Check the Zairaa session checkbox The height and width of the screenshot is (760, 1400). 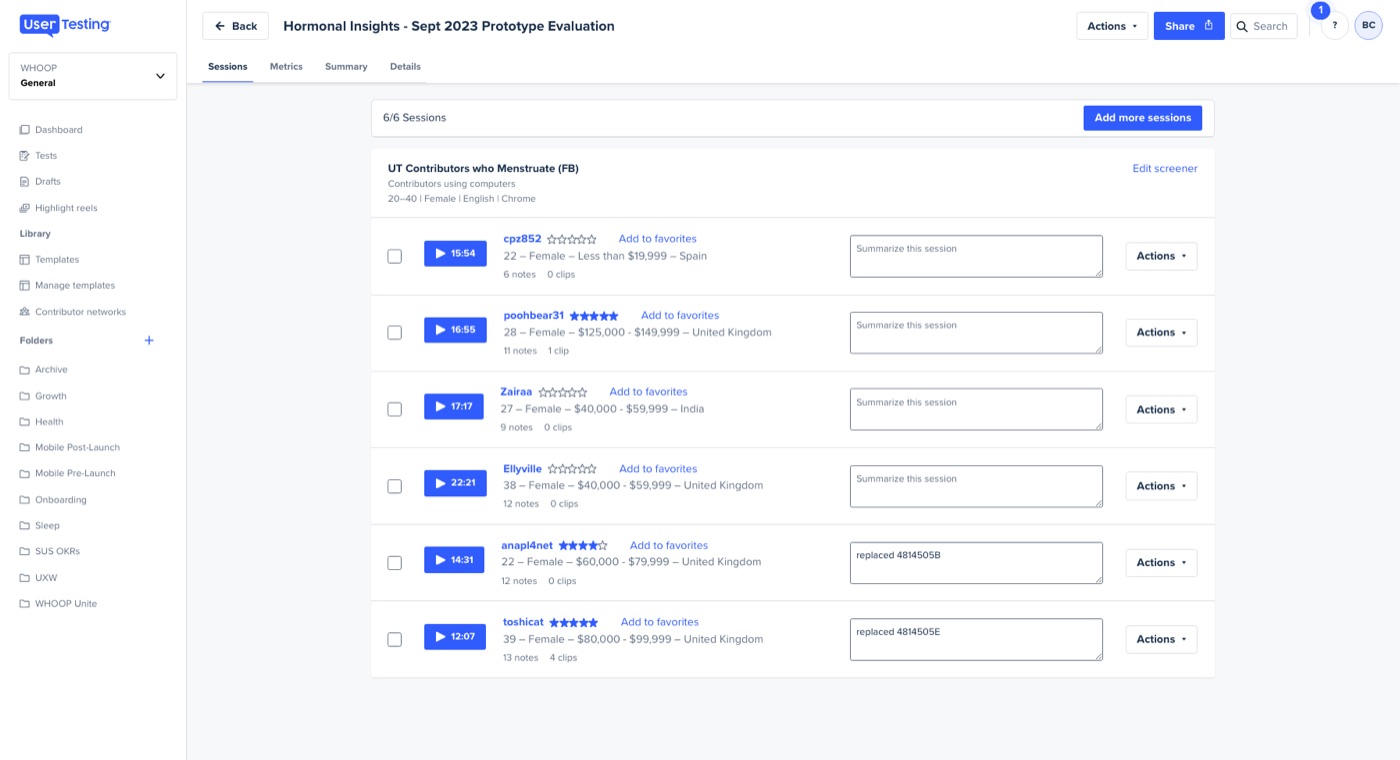coord(395,409)
